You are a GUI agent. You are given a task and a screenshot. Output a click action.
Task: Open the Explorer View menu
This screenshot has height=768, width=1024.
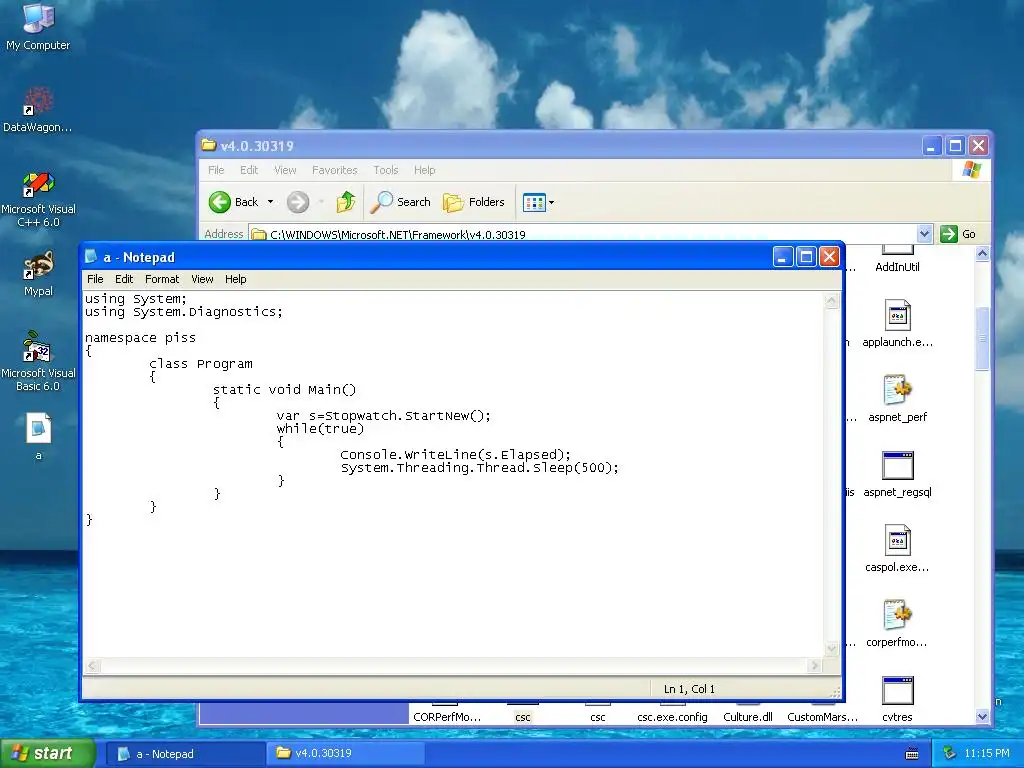(285, 170)
